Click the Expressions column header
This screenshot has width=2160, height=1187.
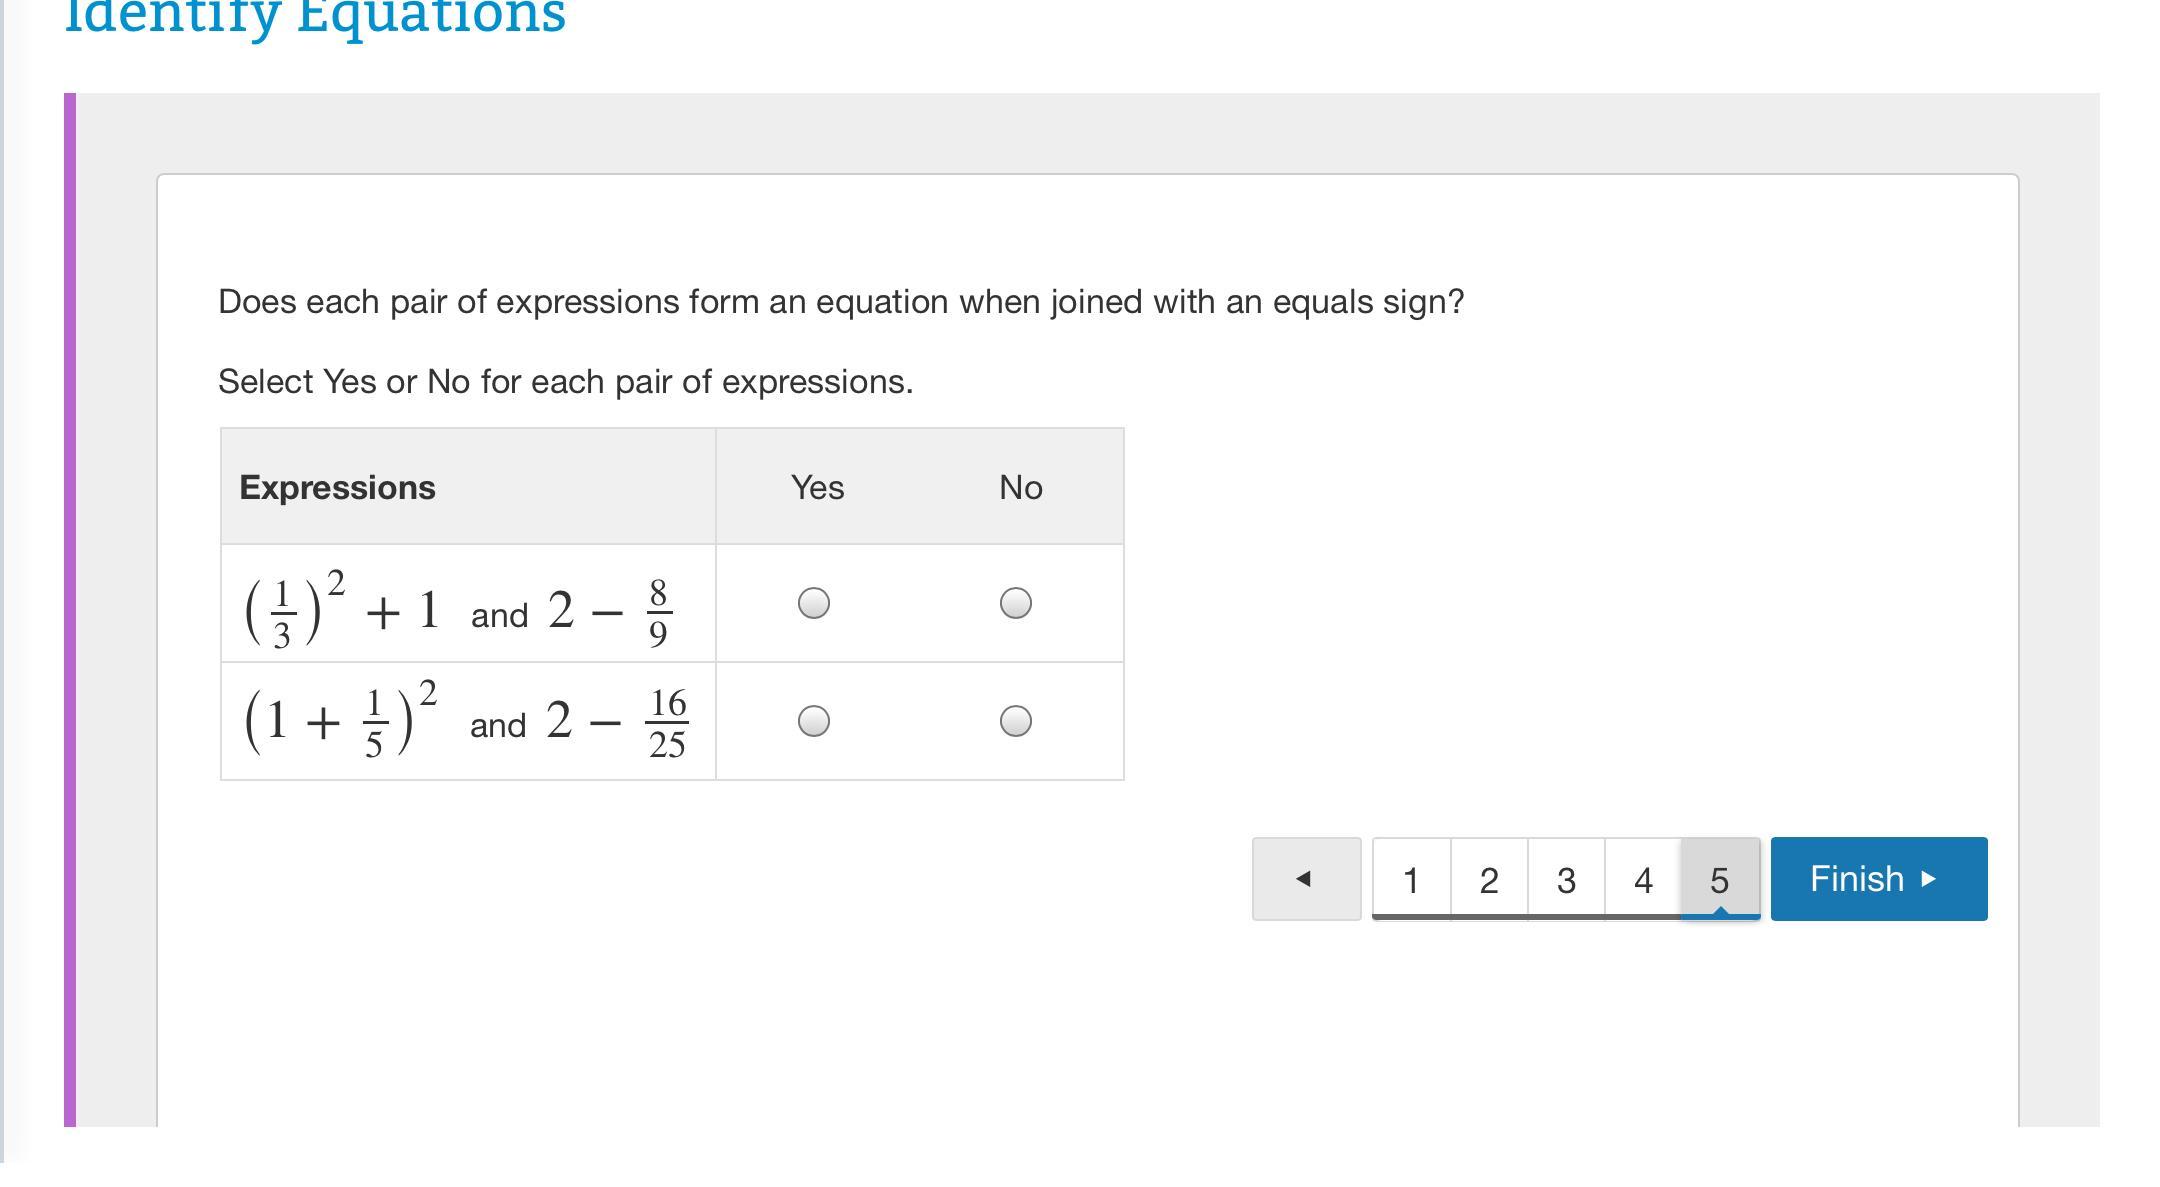pyautogui.click(x=338, y=487)
